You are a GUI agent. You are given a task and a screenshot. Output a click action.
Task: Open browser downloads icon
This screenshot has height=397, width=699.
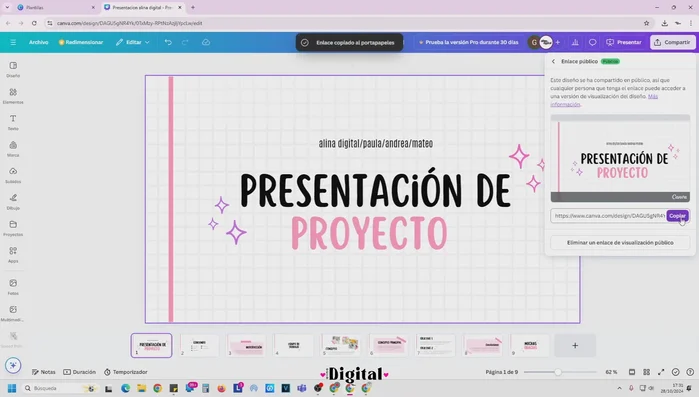664,23
